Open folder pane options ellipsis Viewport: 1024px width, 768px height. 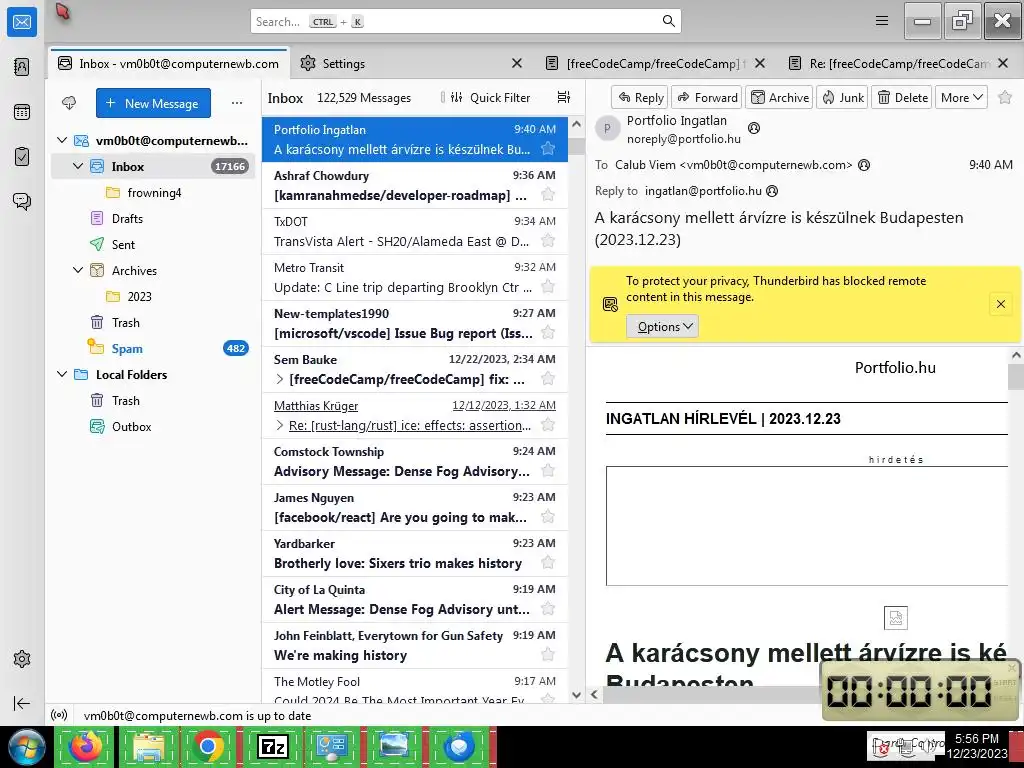coord(237,103)
